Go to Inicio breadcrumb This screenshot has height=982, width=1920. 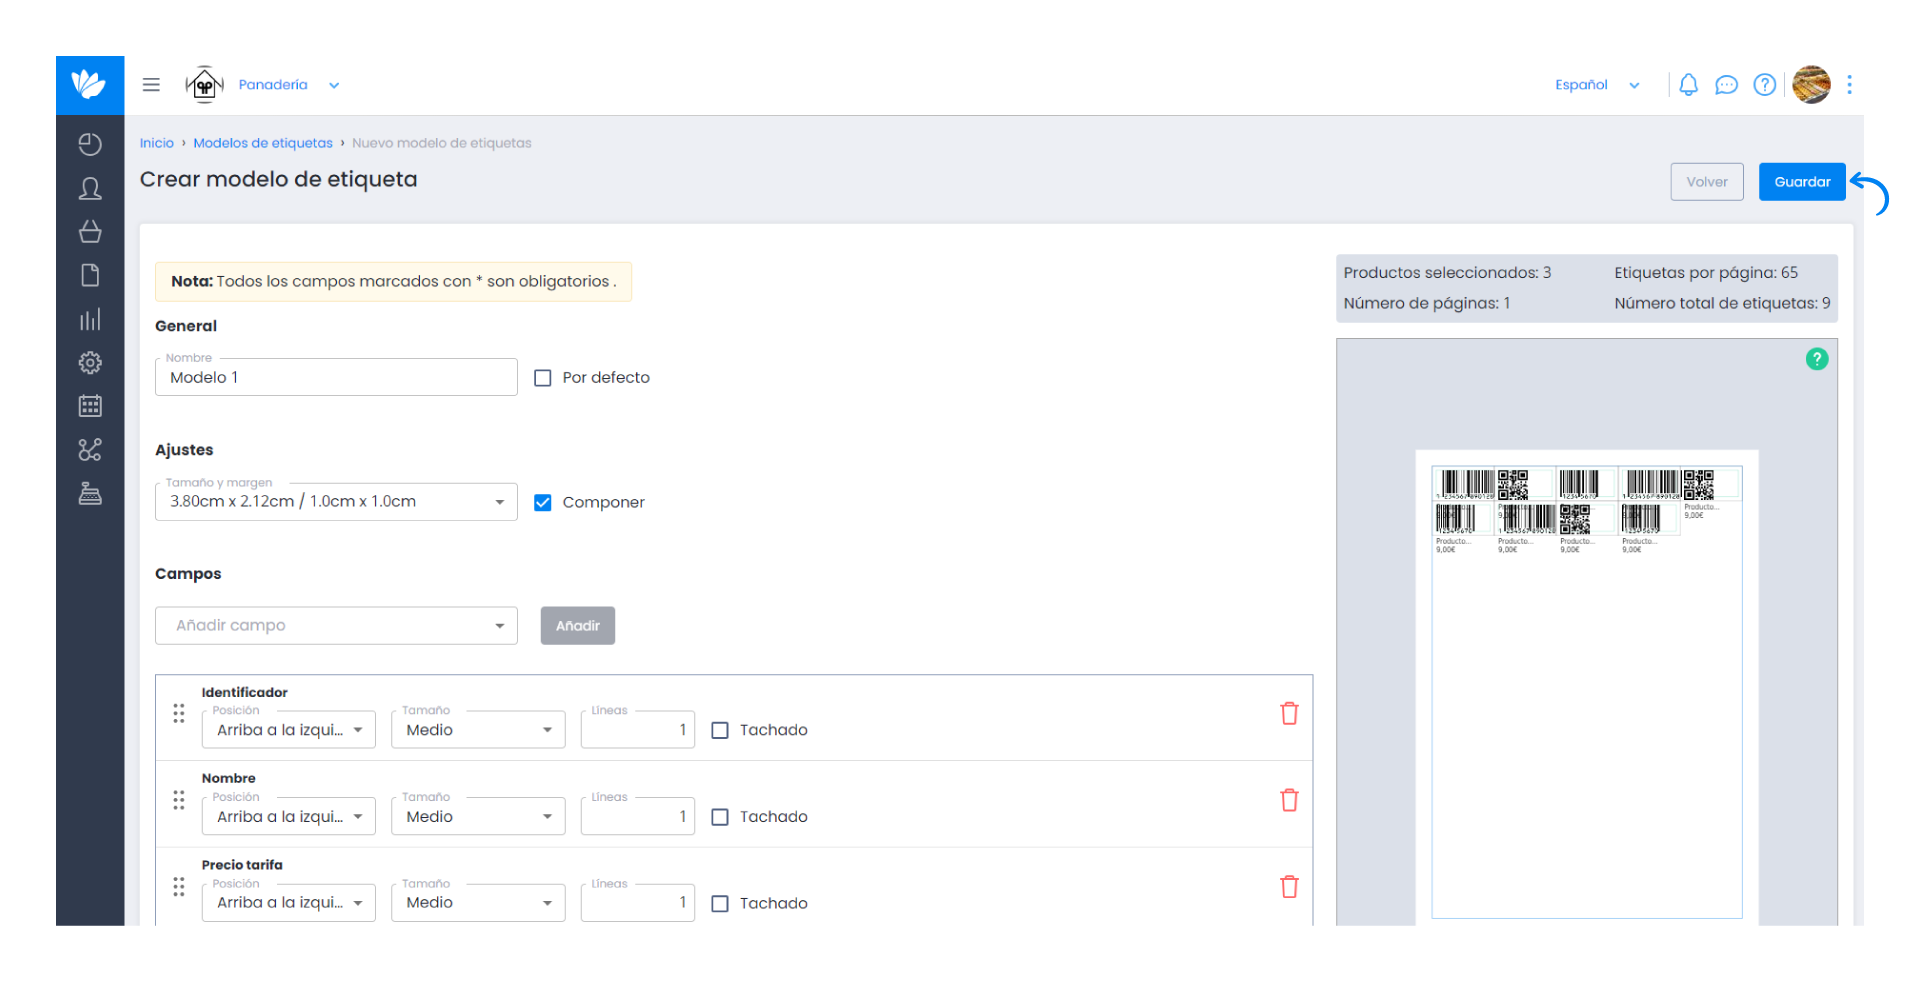coord(157,143)
